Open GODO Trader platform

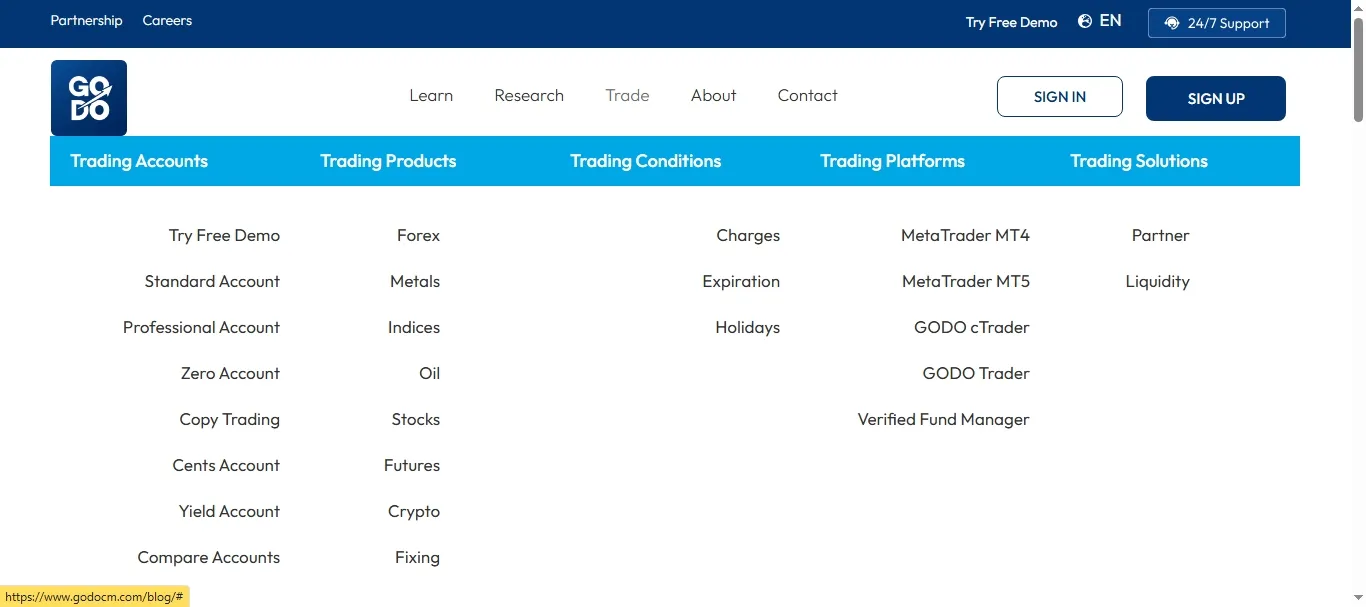click(x=976, y=374)
